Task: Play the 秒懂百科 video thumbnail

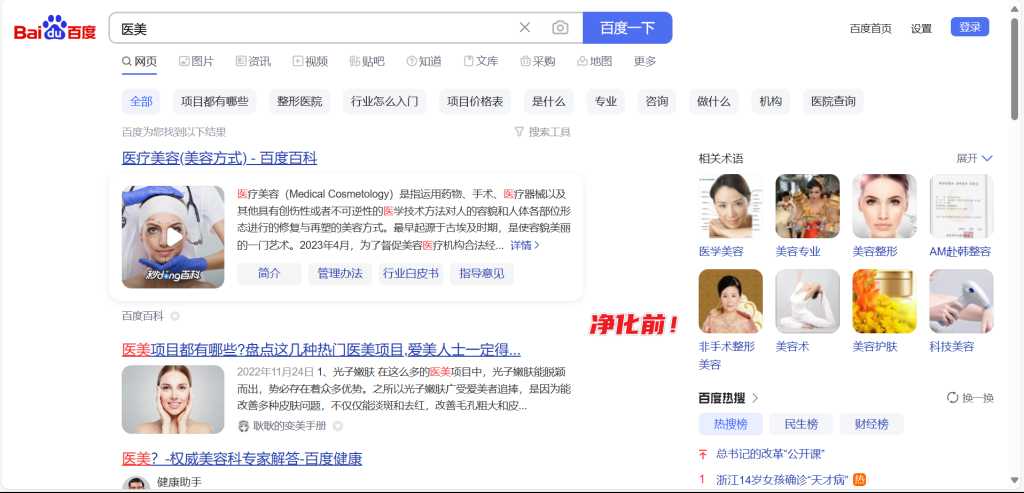Action: click(173, 237)
